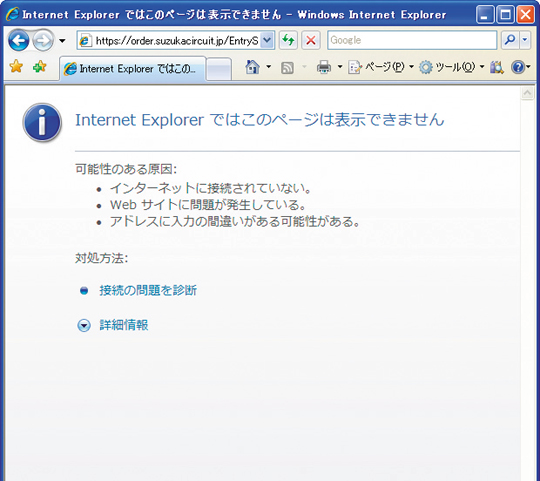This screenshot has height=481, width=540.
Task: Click the scroll up arrow on scrollbar
Action: click(527, 93)
